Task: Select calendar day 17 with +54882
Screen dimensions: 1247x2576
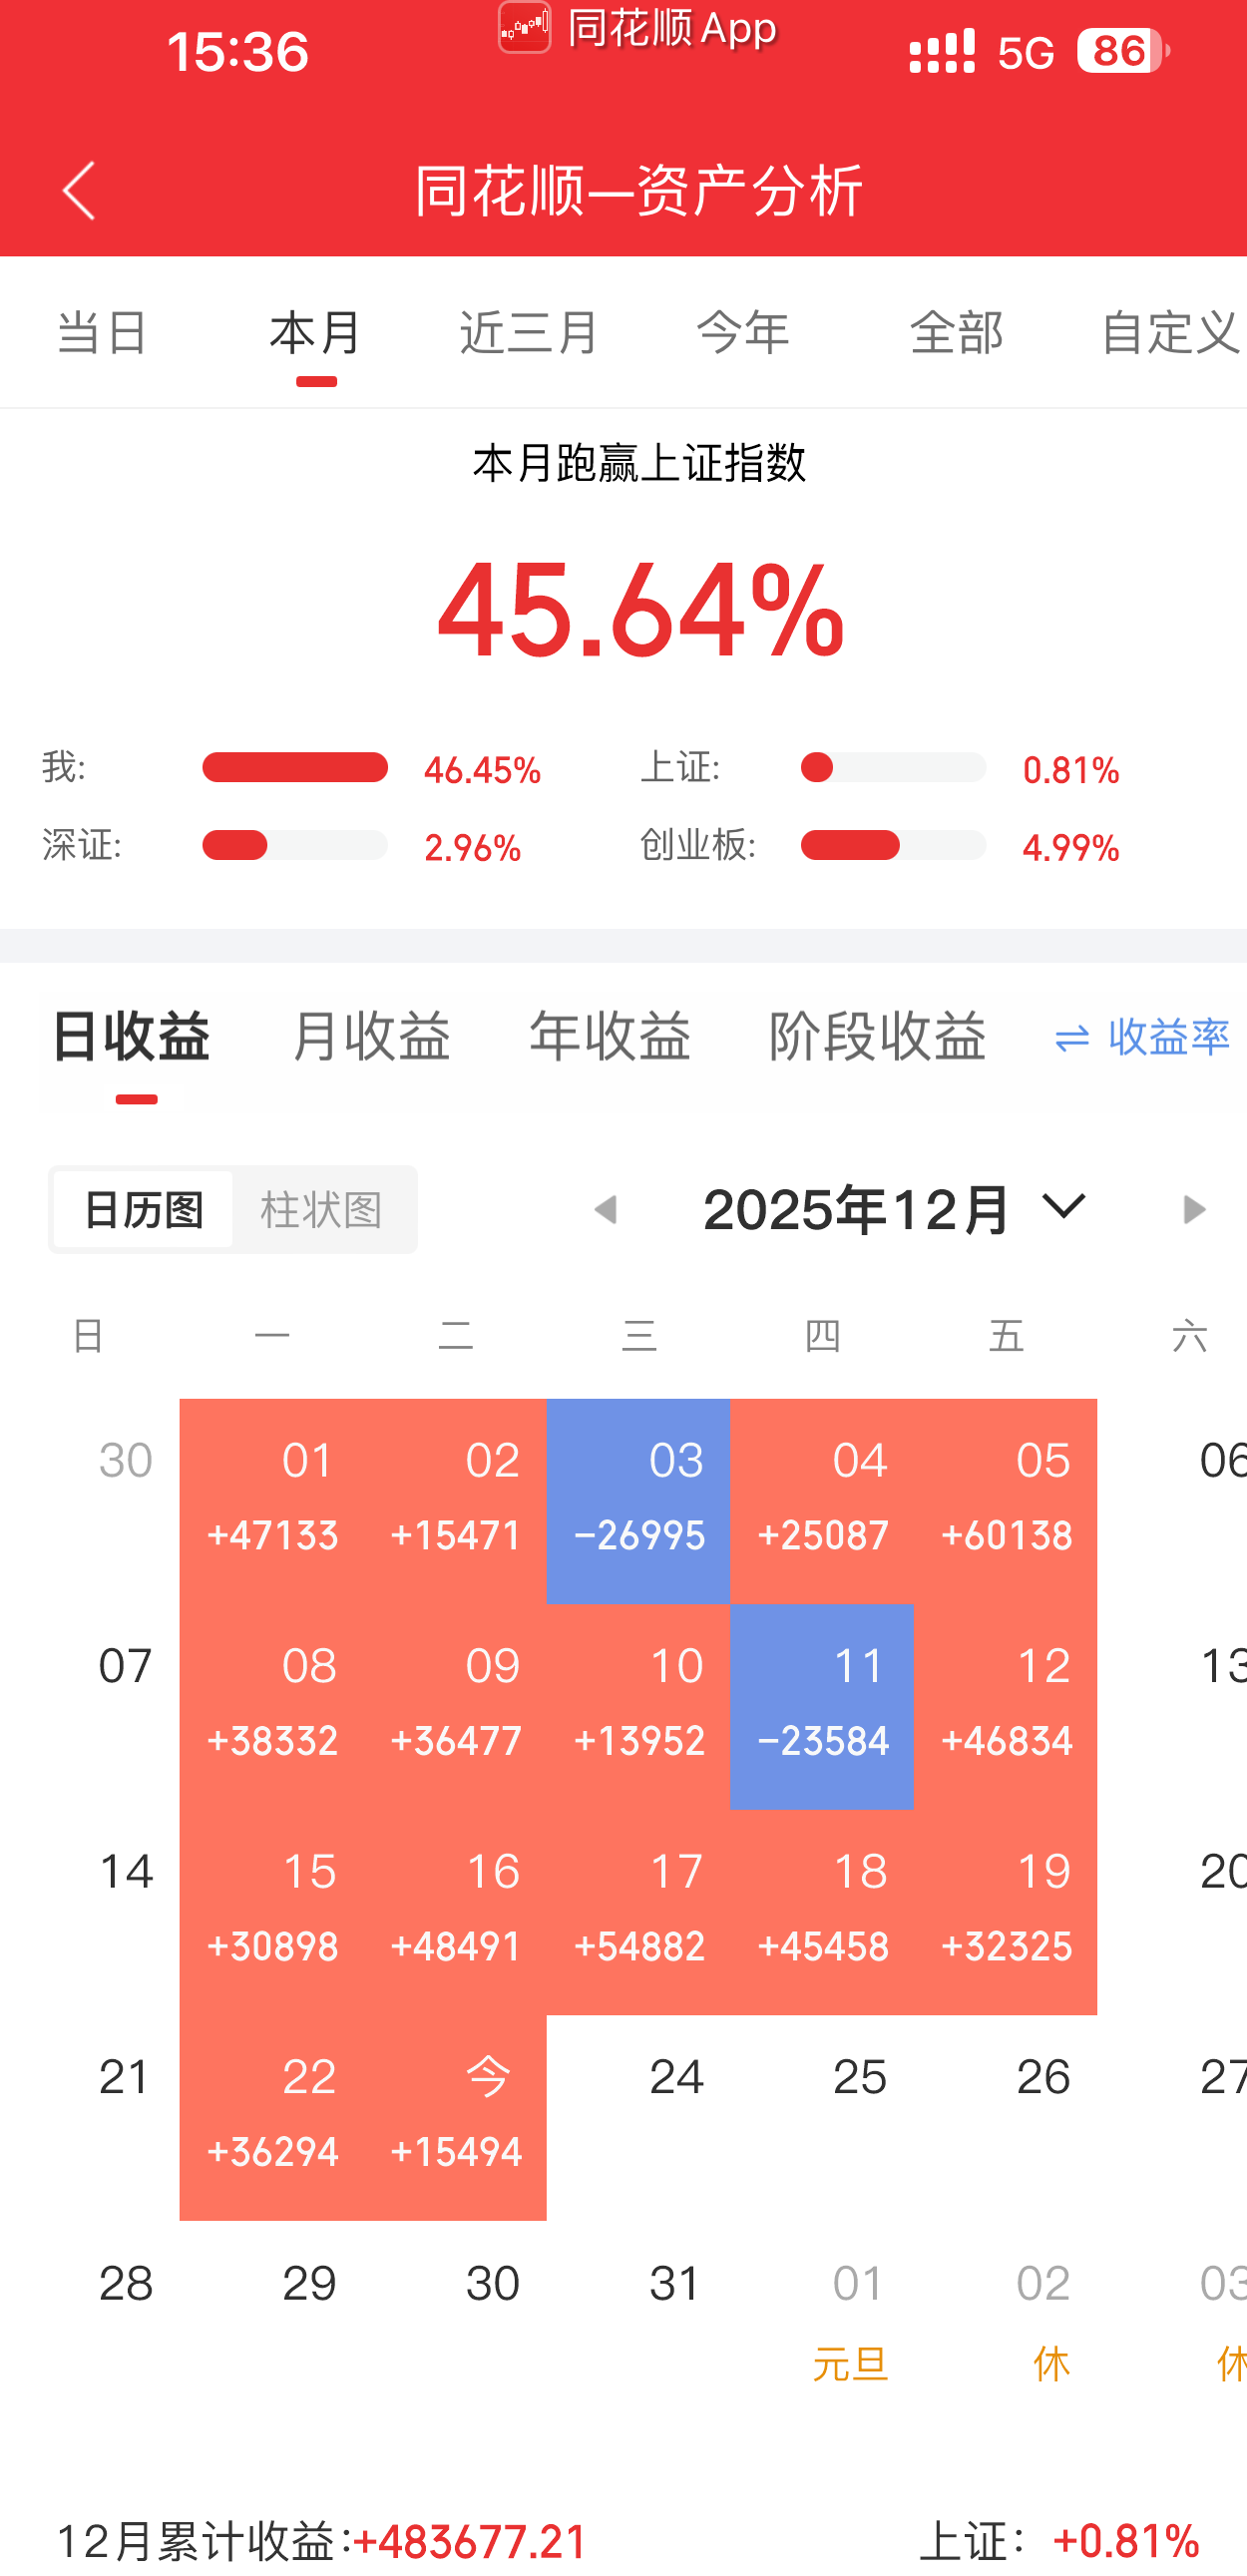Action: pyautogui.click(x=639, y=1912)
